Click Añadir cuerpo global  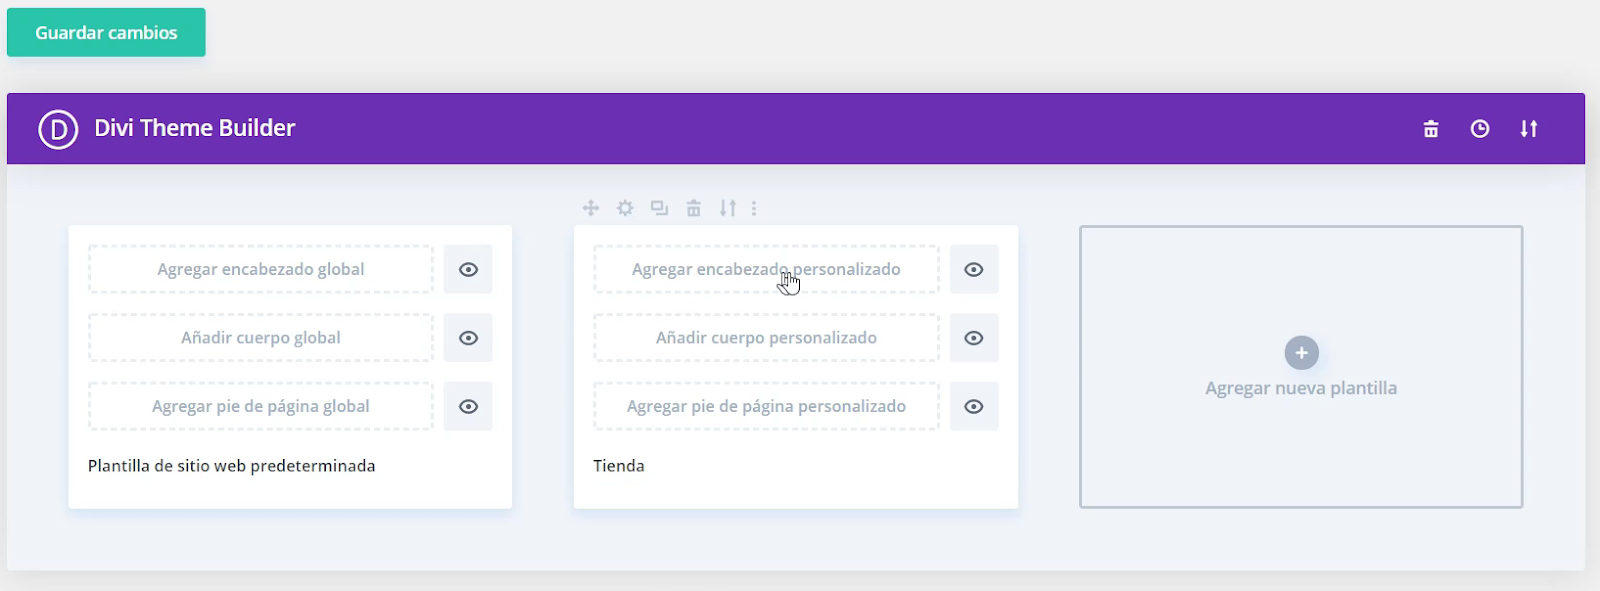[261, 338]
